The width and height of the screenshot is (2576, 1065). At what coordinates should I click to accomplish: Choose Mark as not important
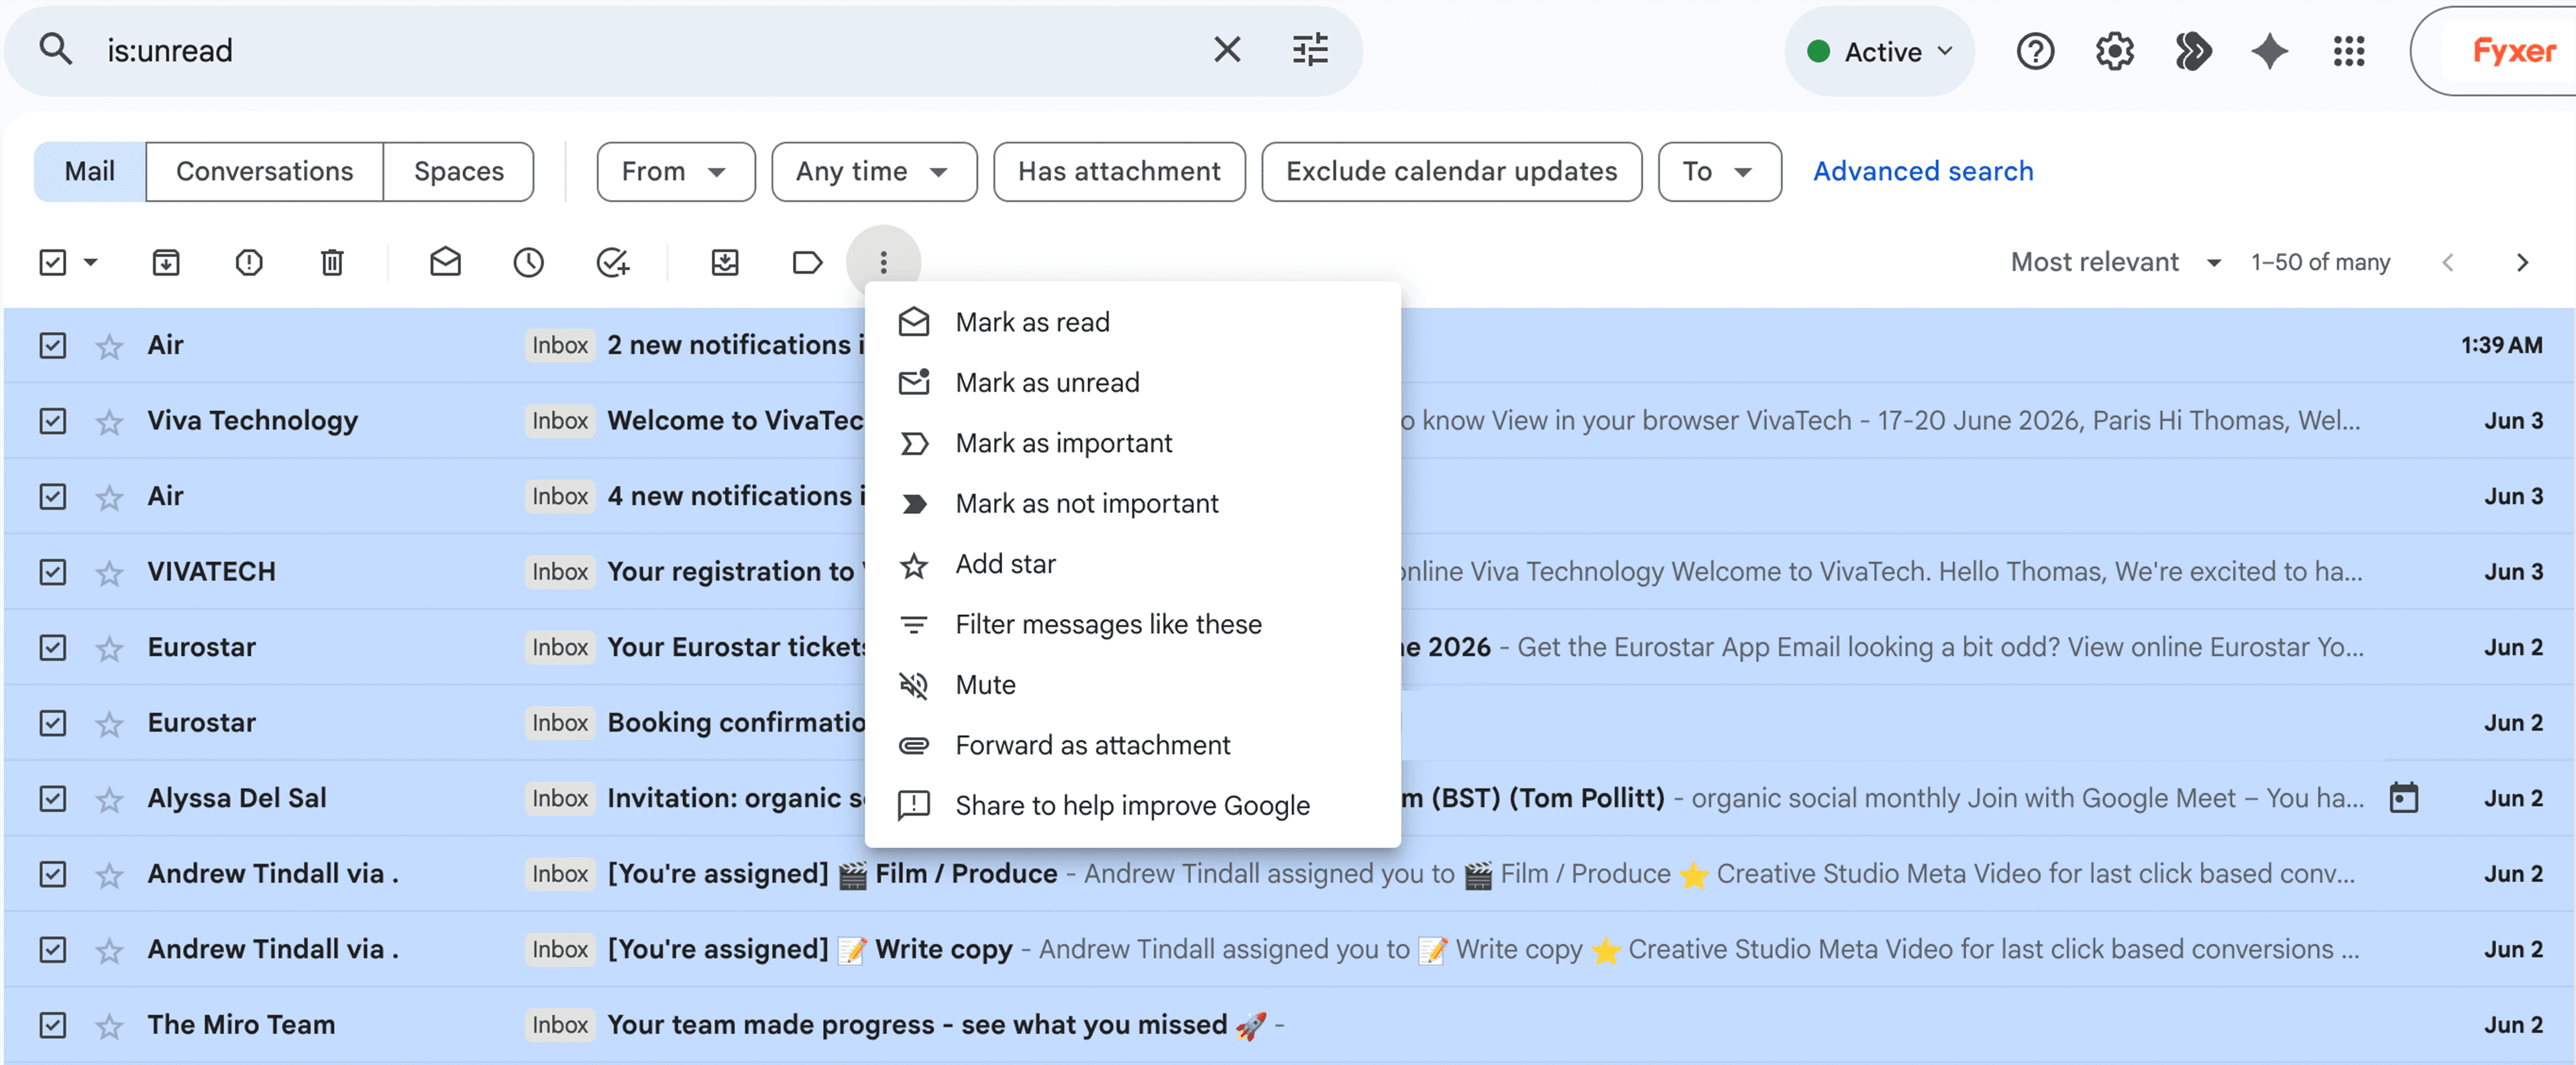(1132, 503)
